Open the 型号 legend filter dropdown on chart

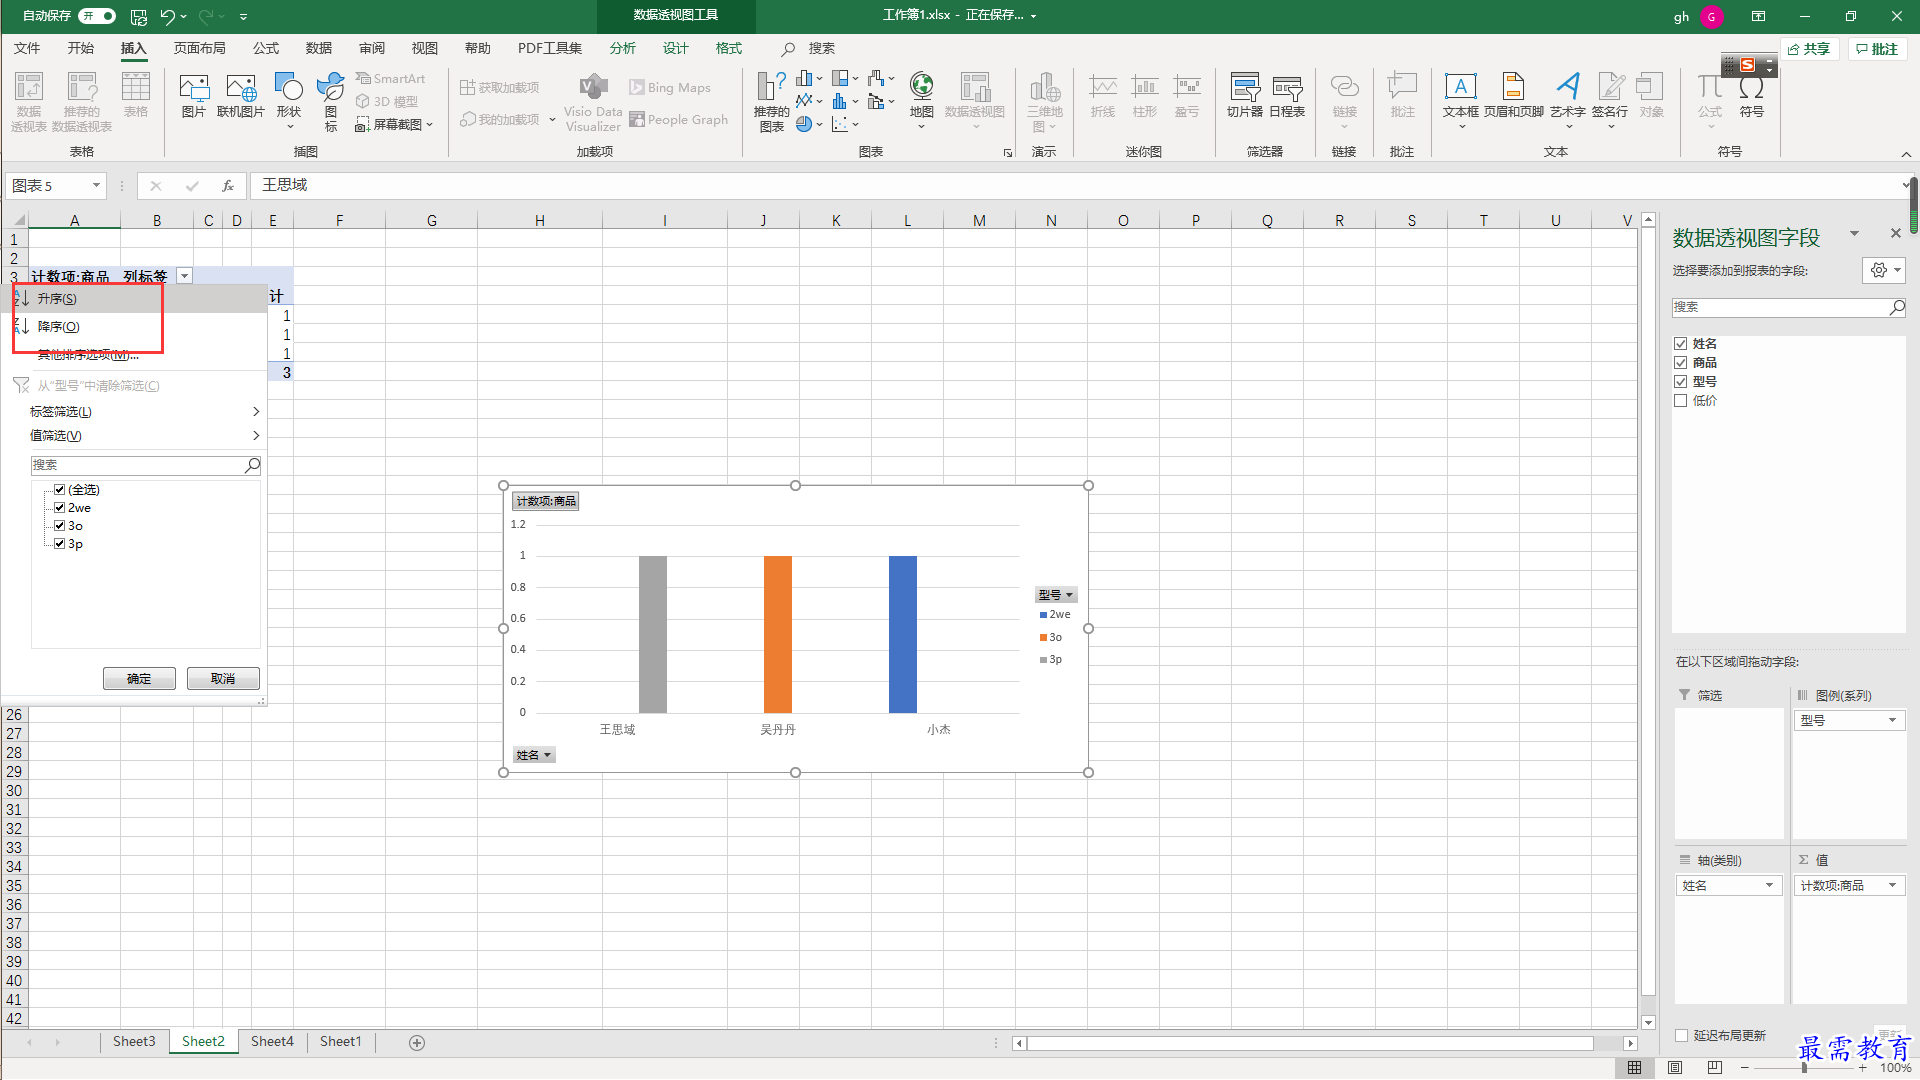click(x=1056, y=595)
